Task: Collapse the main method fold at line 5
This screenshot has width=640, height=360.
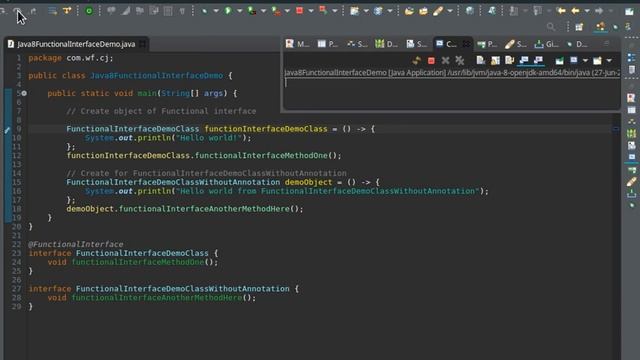Action: [x=24, y=93]
